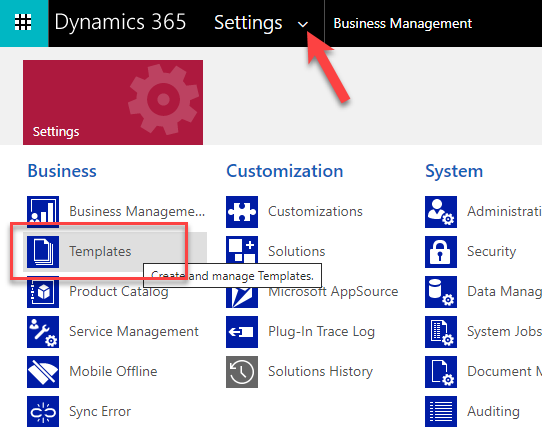
Task: Click the Plug-In Trace Log icon
Action: 242,332
